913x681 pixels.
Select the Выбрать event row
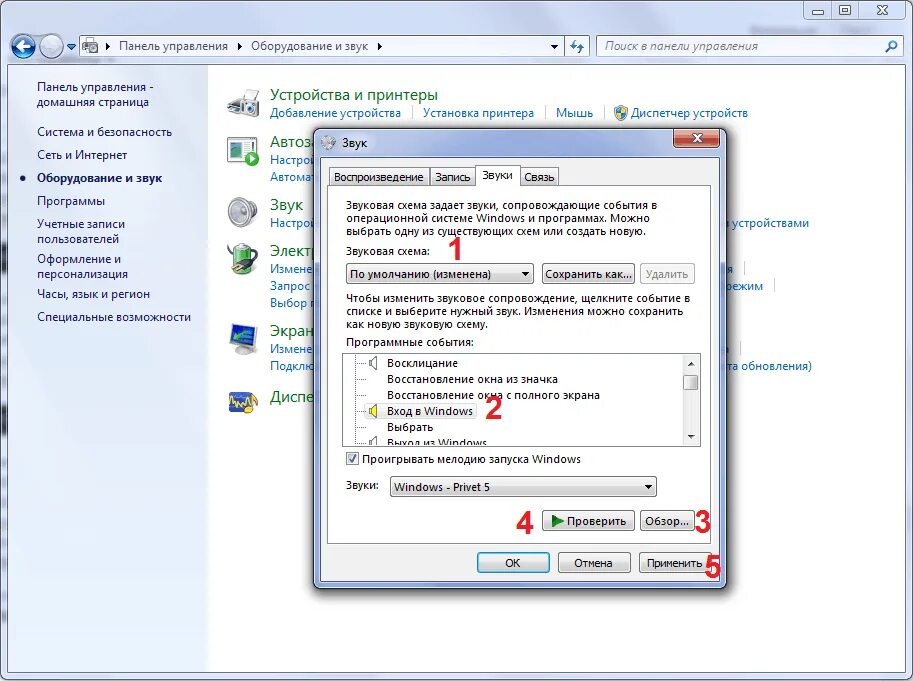coord(410,427)
